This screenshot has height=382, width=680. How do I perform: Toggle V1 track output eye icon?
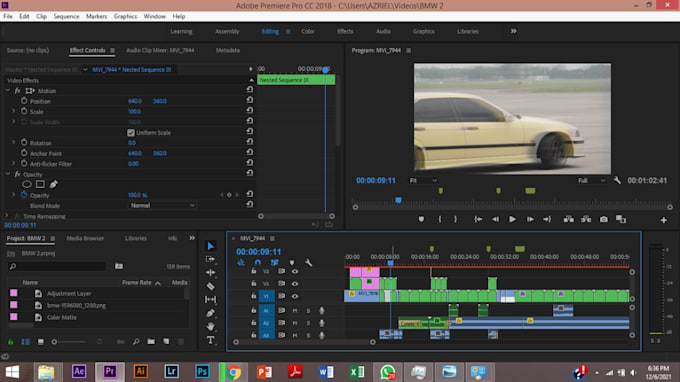click(295, 296)
